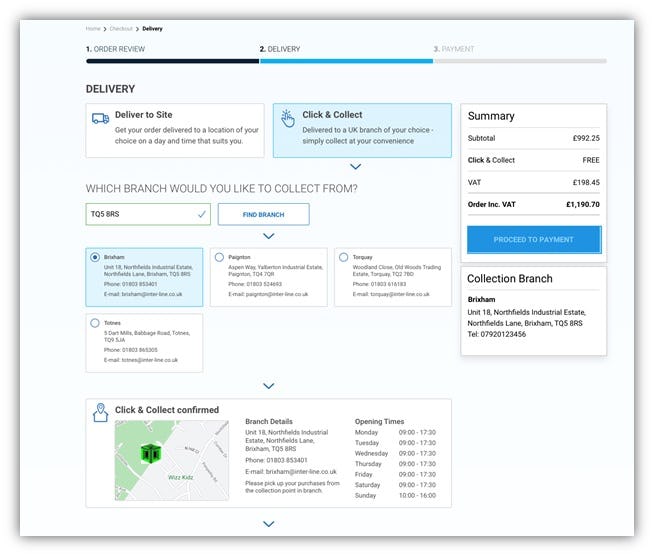Viewport: 654px width, 556px height.
Task: Click the Click & Collect hand icon
Action: (287, 118)
